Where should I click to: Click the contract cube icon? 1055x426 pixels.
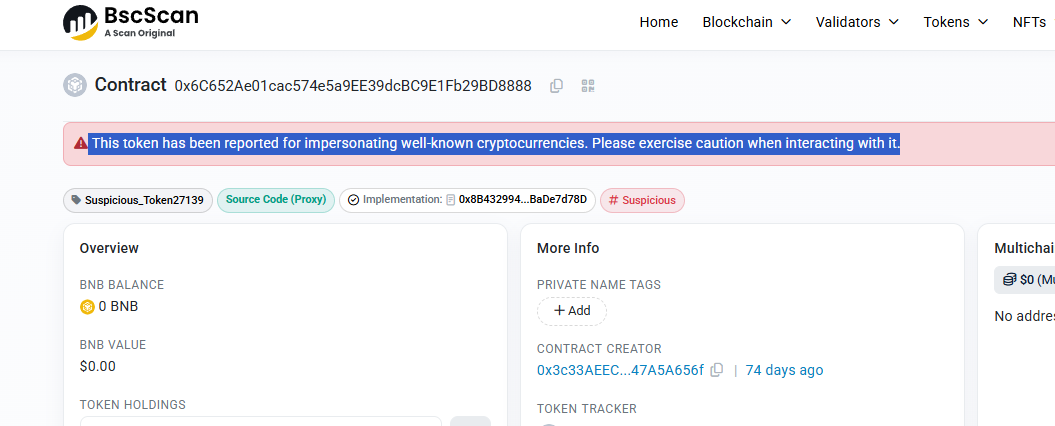point(75,85)
